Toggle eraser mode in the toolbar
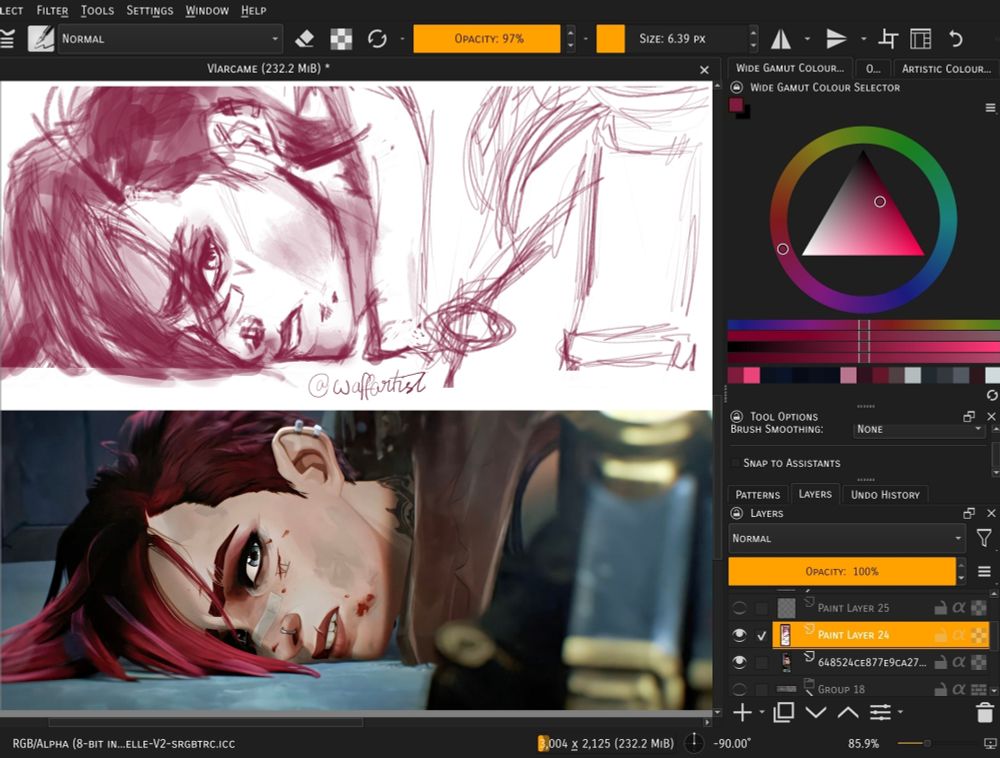1000x758 pixels. pos(304,39)
